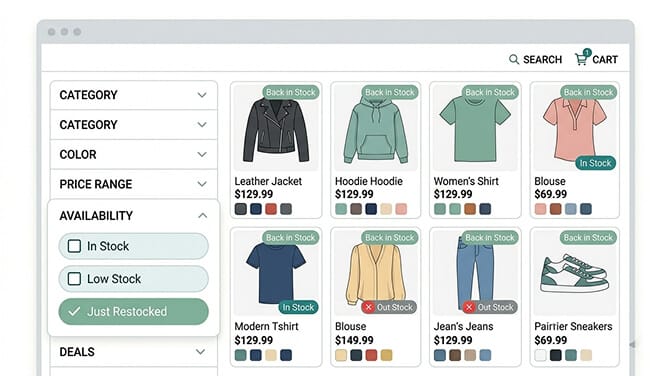Screen dimensions: 672x376
Task: Select brown swatch for Hoodie Hoodie
Action: pyautogui.click(x=356, y=209)
